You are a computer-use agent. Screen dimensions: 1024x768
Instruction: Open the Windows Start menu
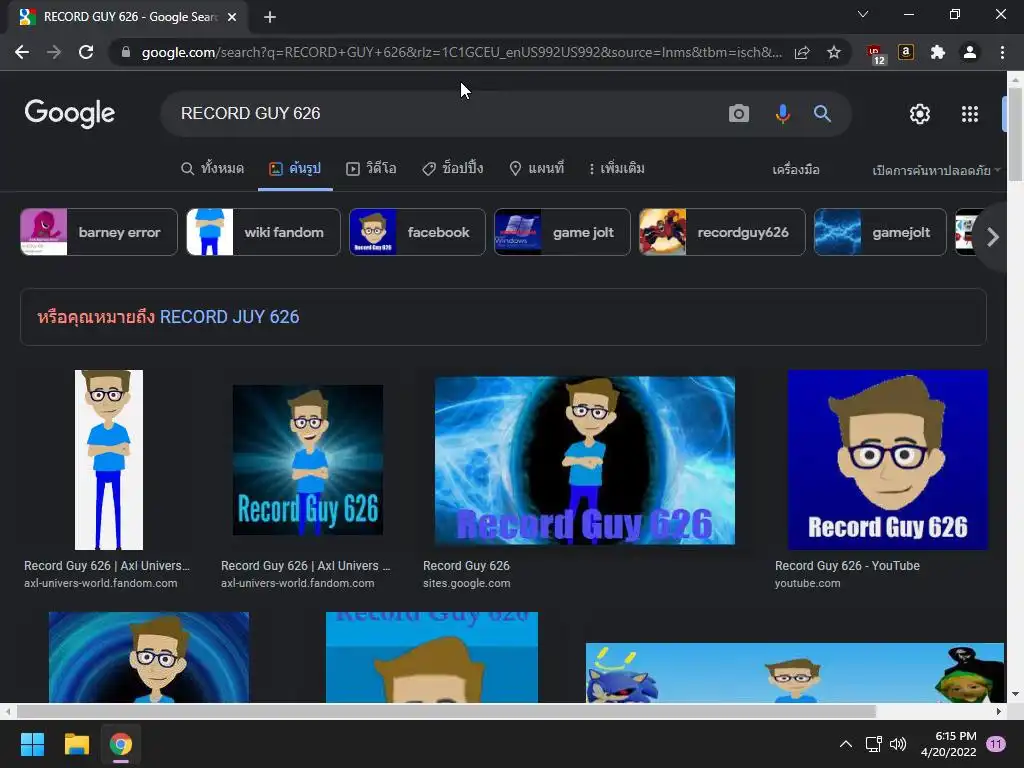(x=32, y=744)
